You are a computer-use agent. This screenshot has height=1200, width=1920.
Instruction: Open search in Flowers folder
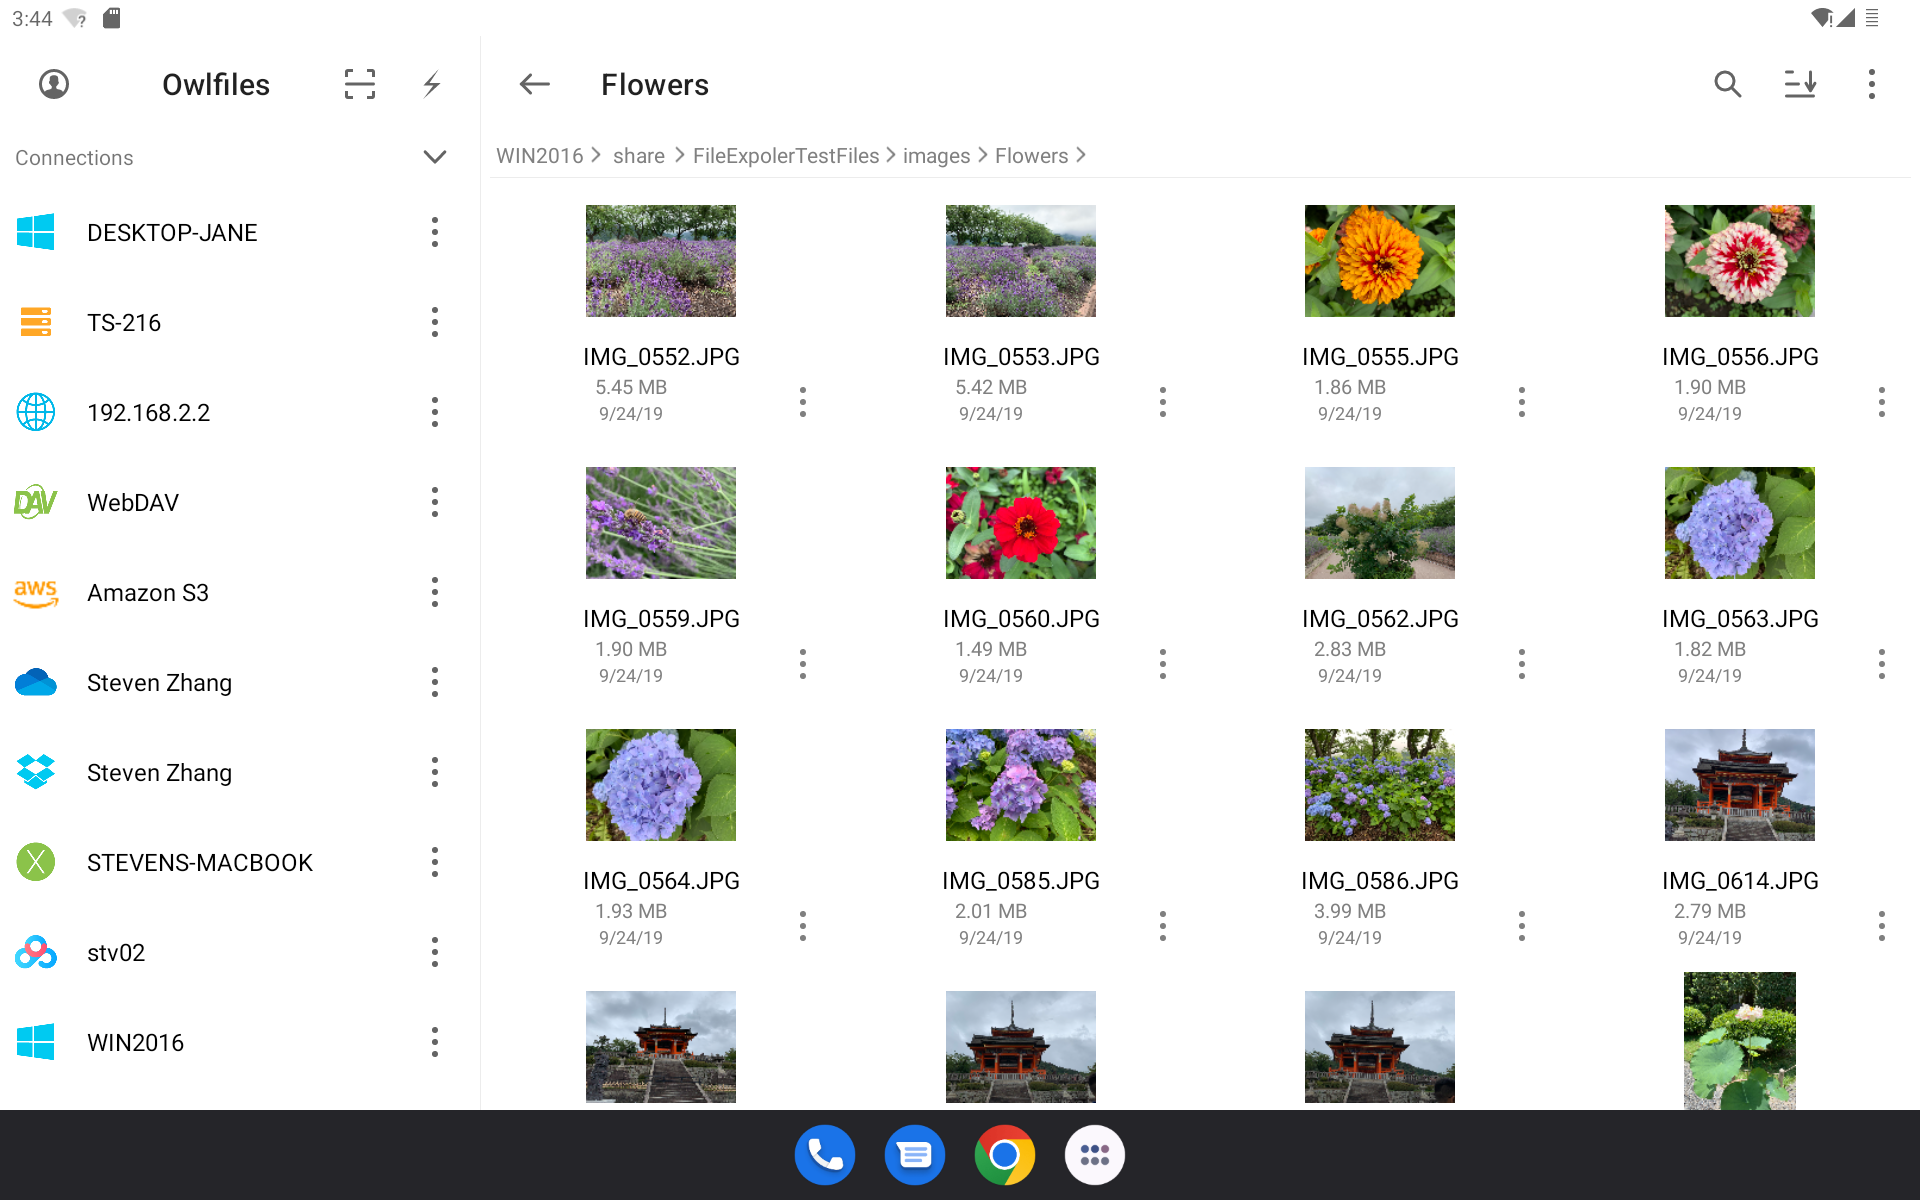click(1728, 84)
